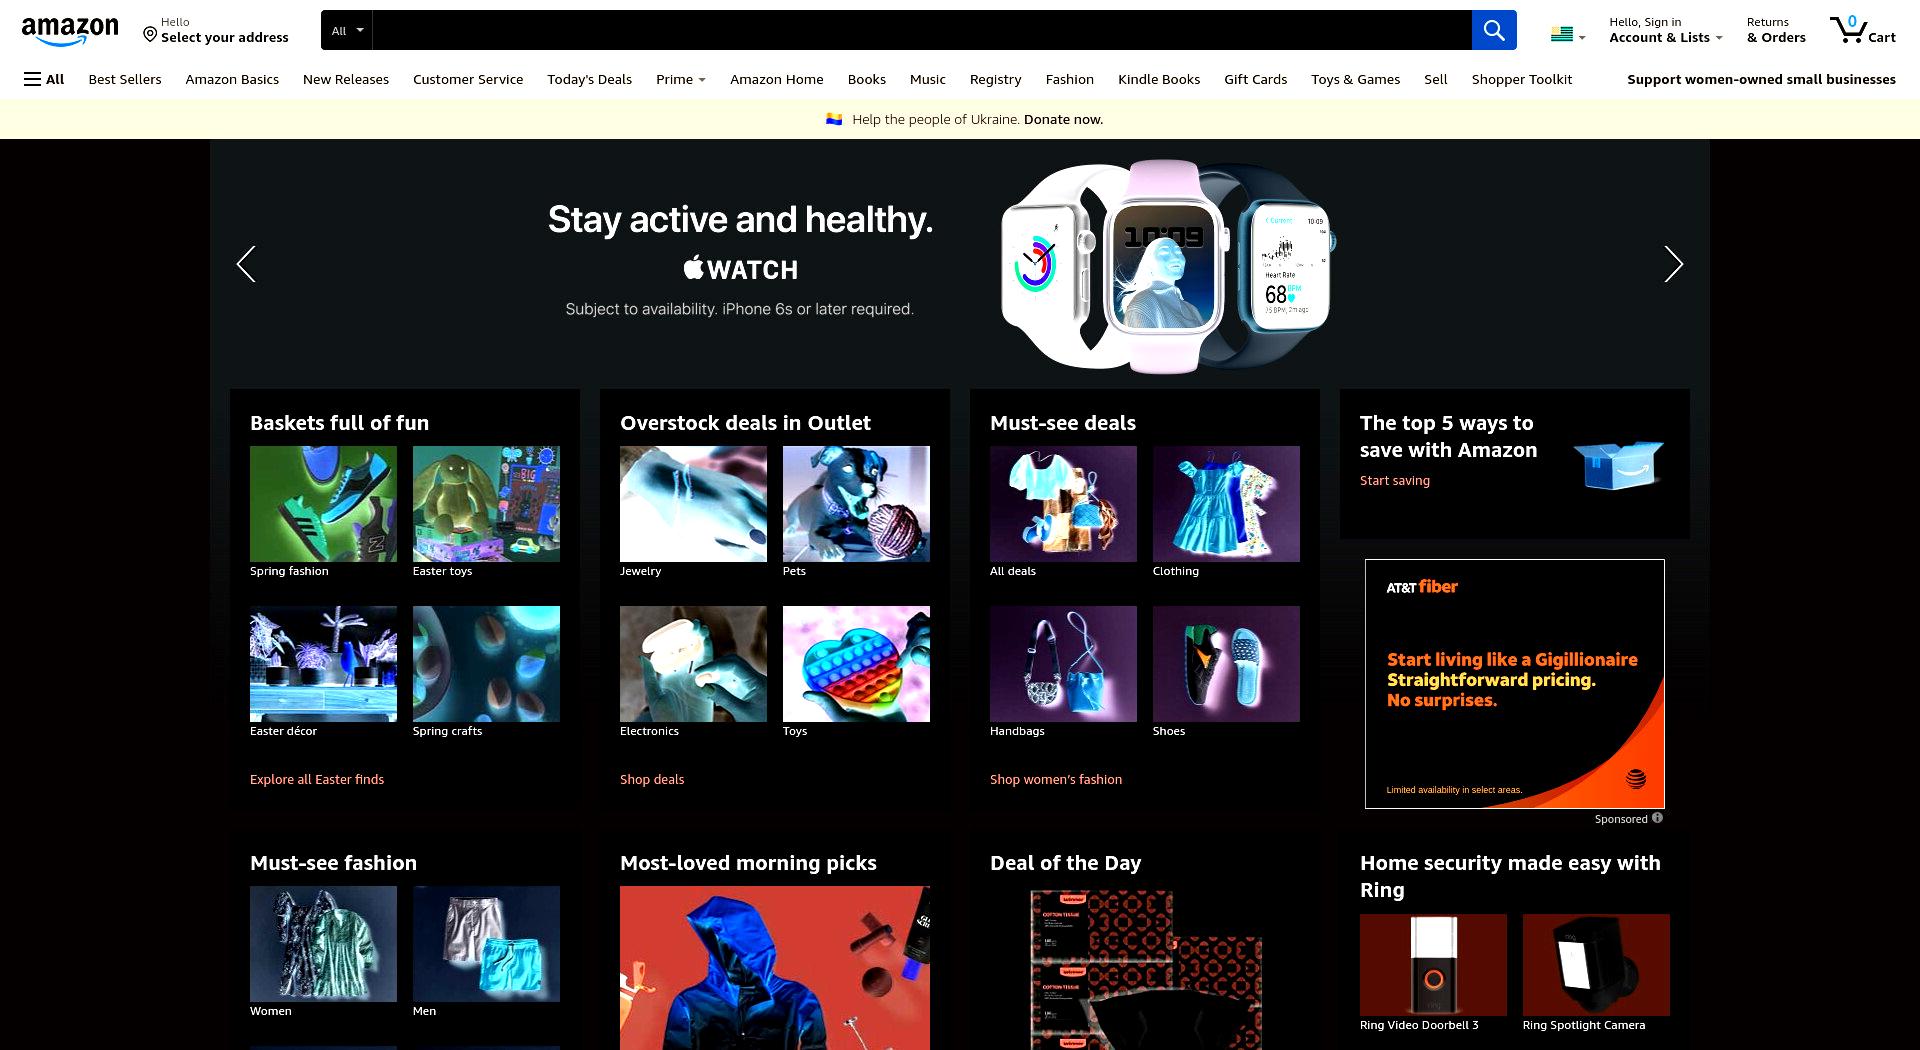Screen dimensions: 1920x1050
Task: Open the Easter décor thumbnail
Action: coord(323,664)
